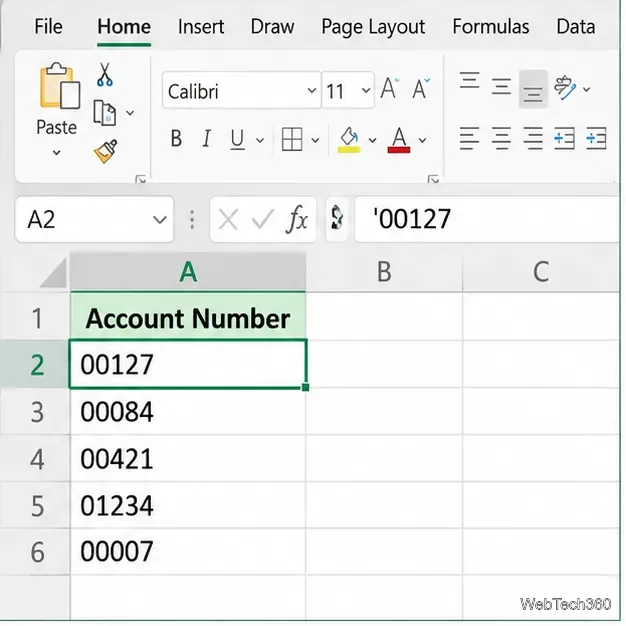
Task: Open Clipboard dialog launcher
Action: [141, 180]
